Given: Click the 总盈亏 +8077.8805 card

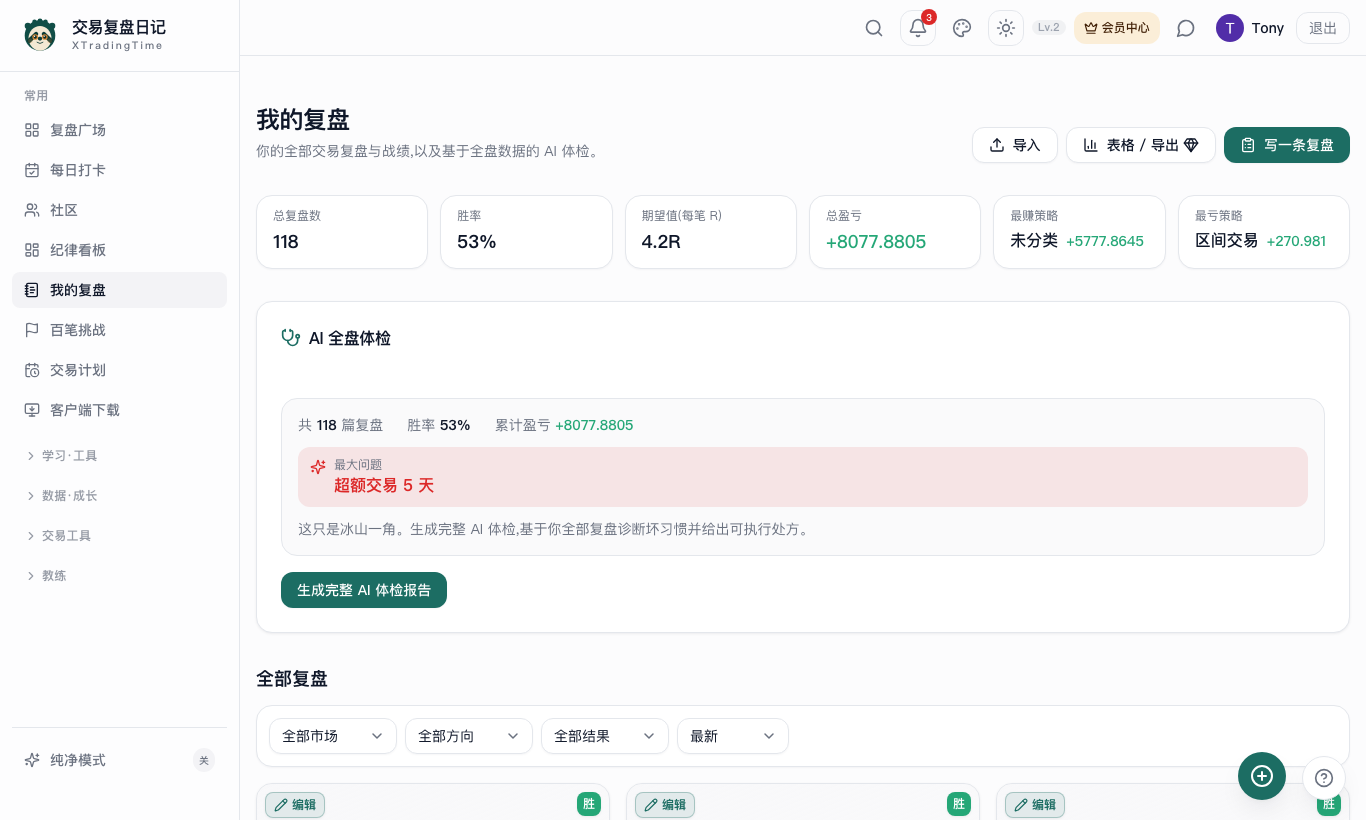Looking at the screenshot, I should 895,232.
